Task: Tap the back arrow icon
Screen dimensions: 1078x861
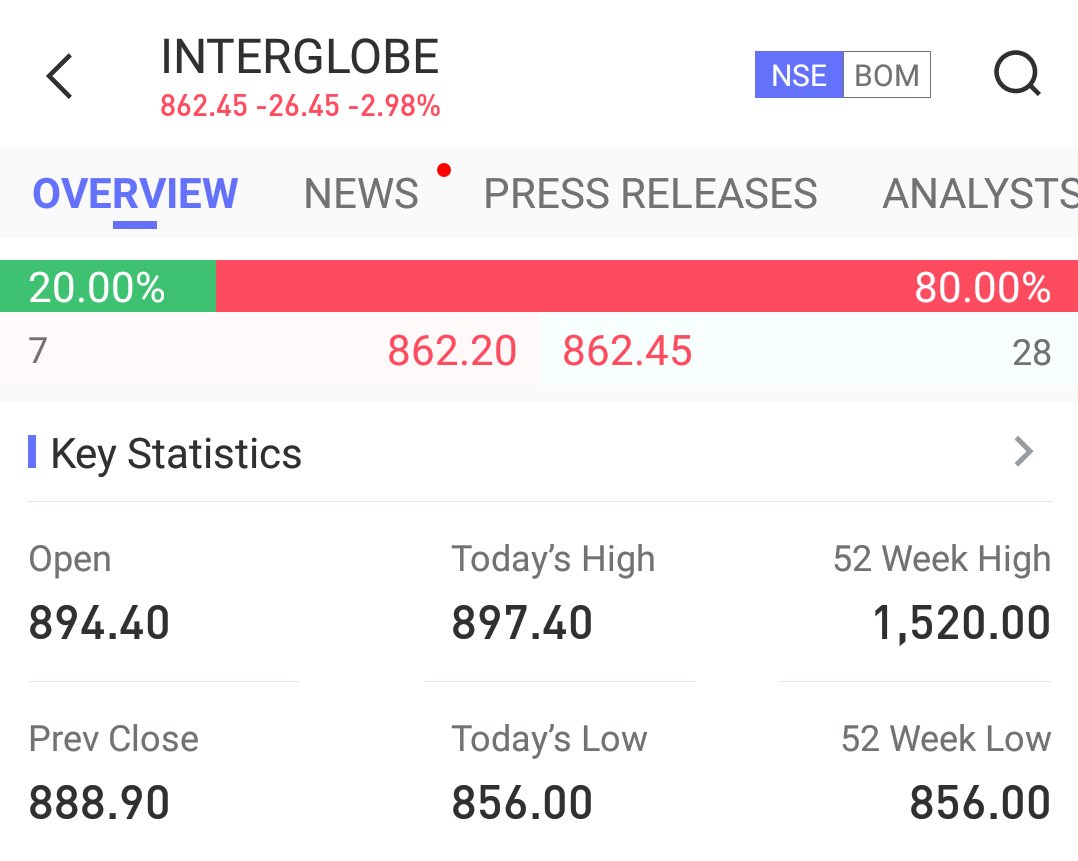Action: tap(59, 76)
